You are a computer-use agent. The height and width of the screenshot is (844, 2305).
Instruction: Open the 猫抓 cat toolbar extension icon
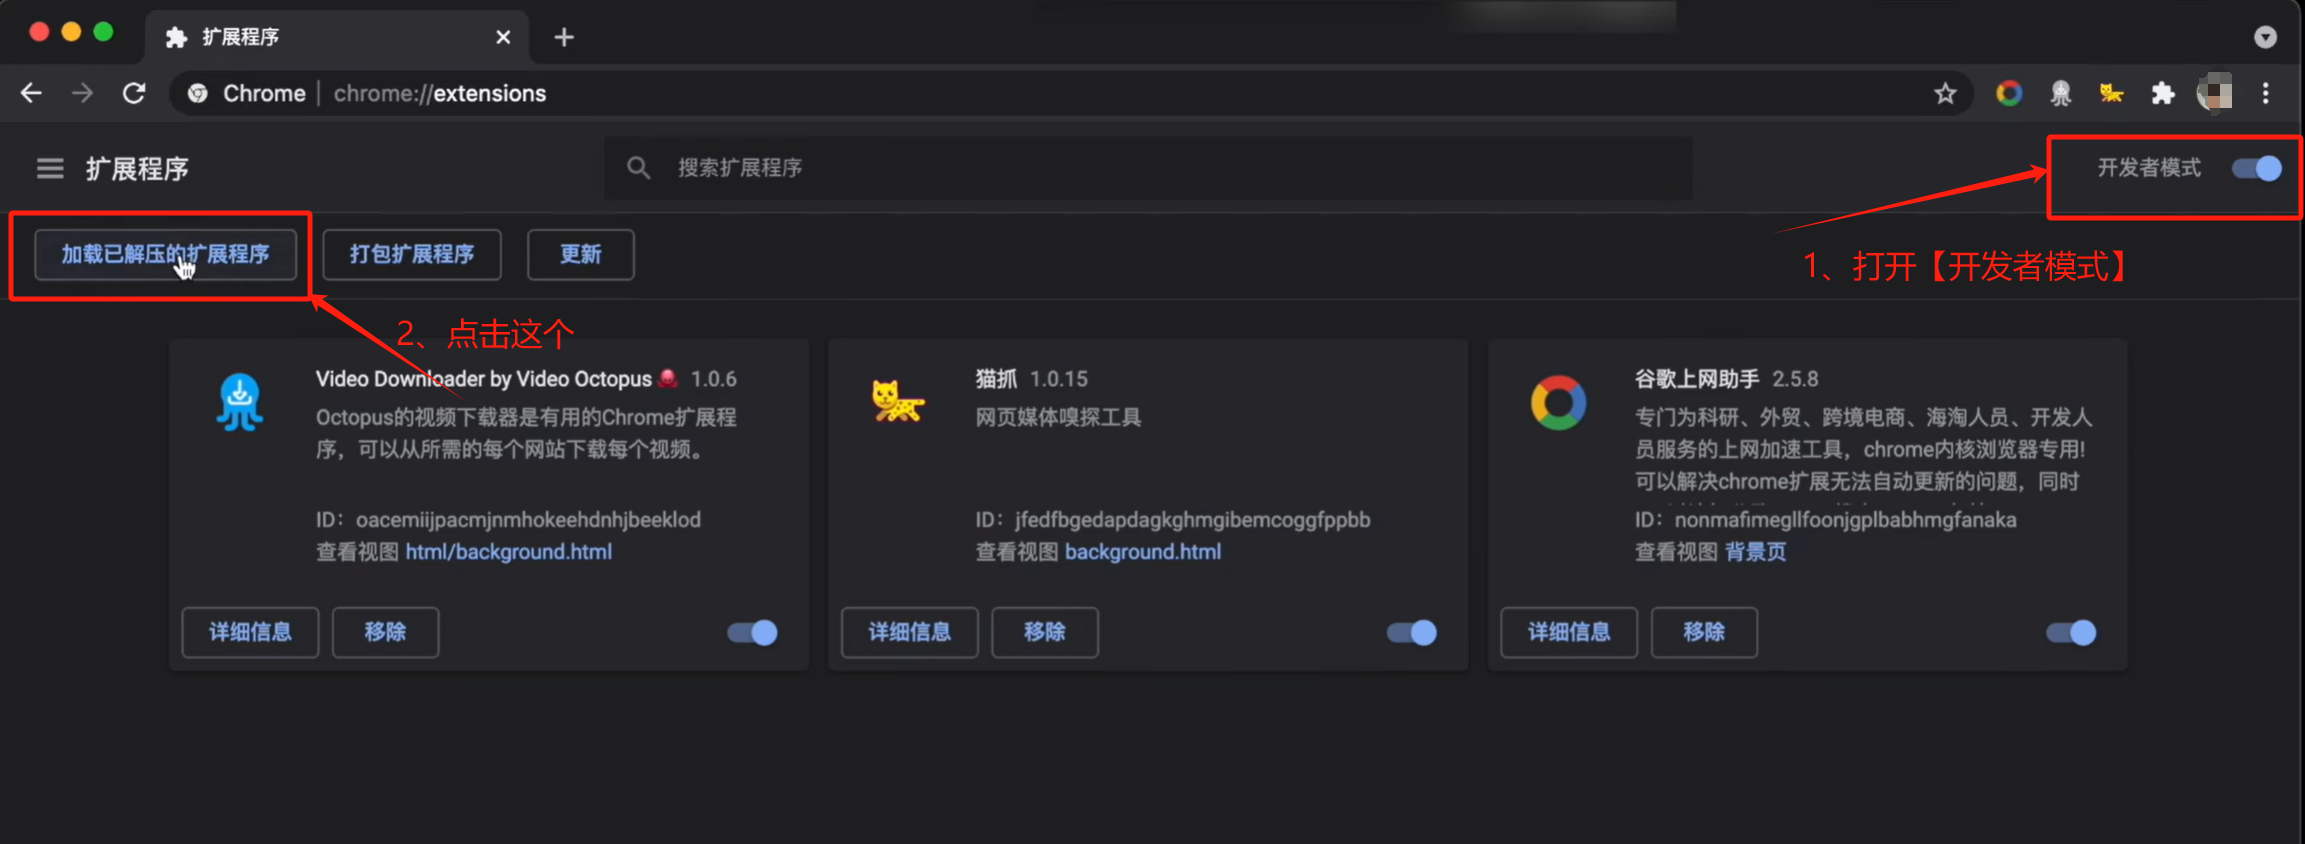tap(2111, 93)
